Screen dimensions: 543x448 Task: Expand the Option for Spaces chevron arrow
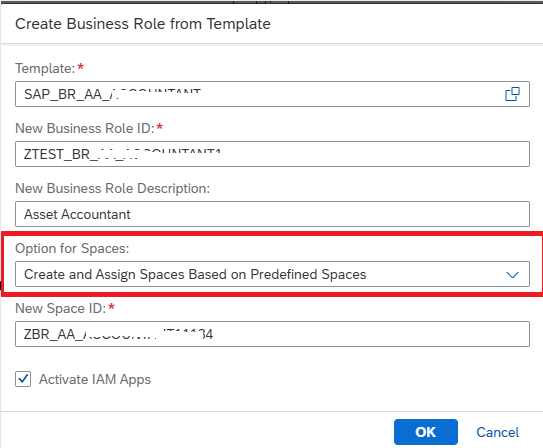pyautogui.click(x=512, y=275)
